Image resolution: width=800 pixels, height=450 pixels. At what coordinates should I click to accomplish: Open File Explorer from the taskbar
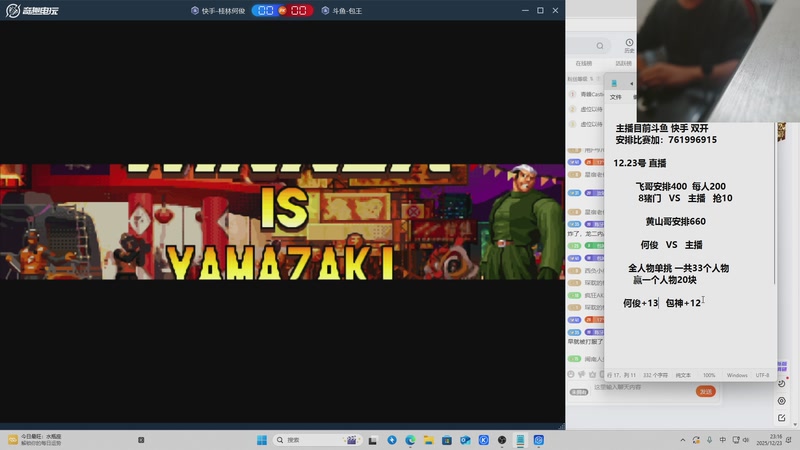pos(429,440)
